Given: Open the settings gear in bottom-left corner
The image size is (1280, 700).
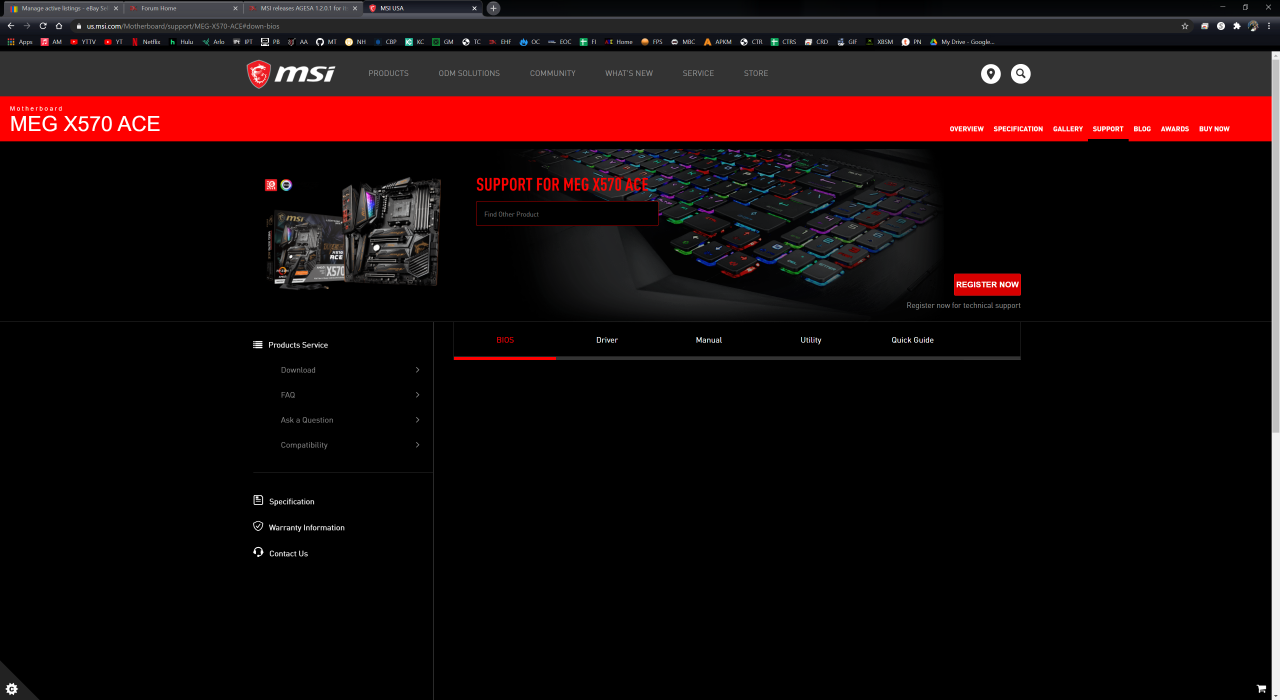Looking at the screenshot, I should tap(12, 688).
